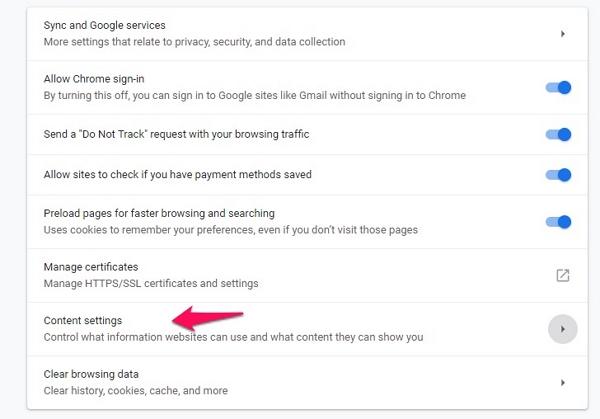Click the Allow sites to check payment methods text
This screenshot has height=419, width=600.
178,174
